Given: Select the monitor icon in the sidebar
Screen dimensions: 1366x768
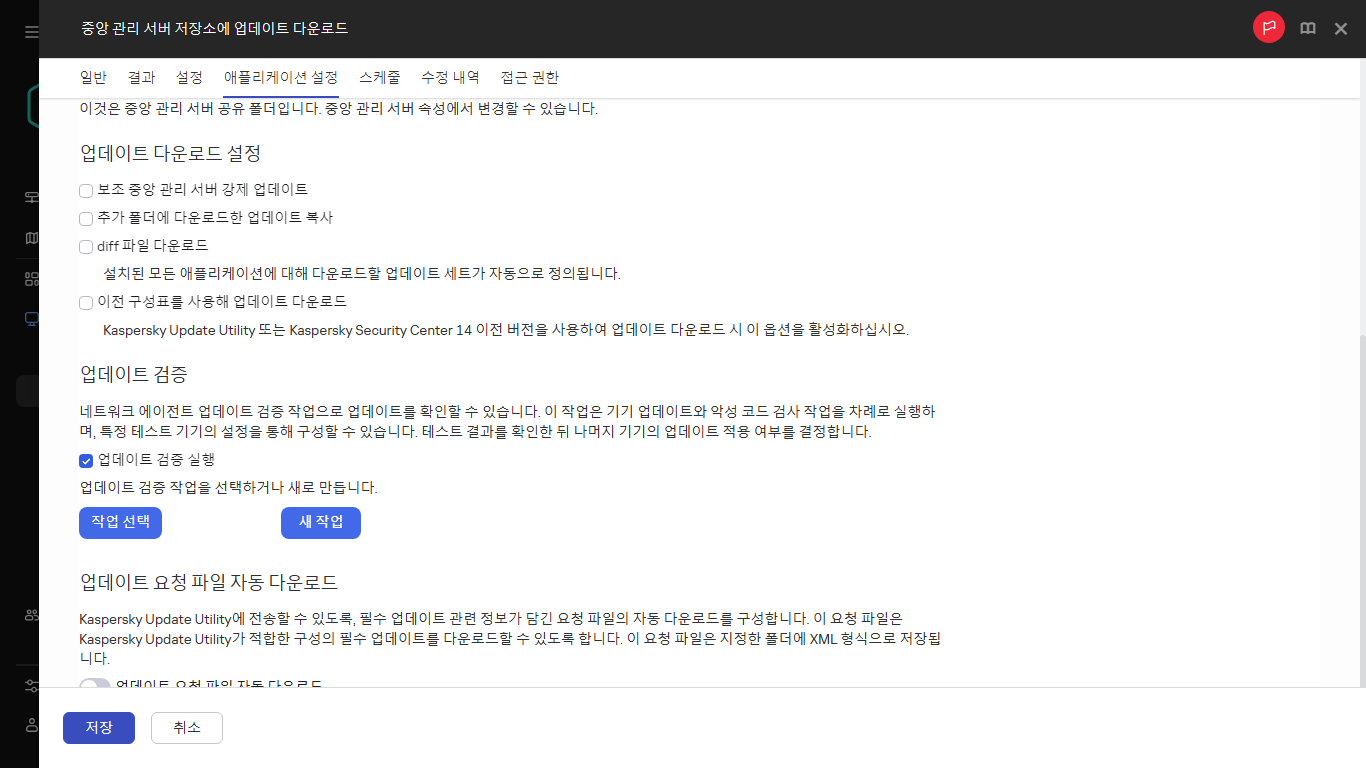Looking at the screenshot, I should point(30,317).
